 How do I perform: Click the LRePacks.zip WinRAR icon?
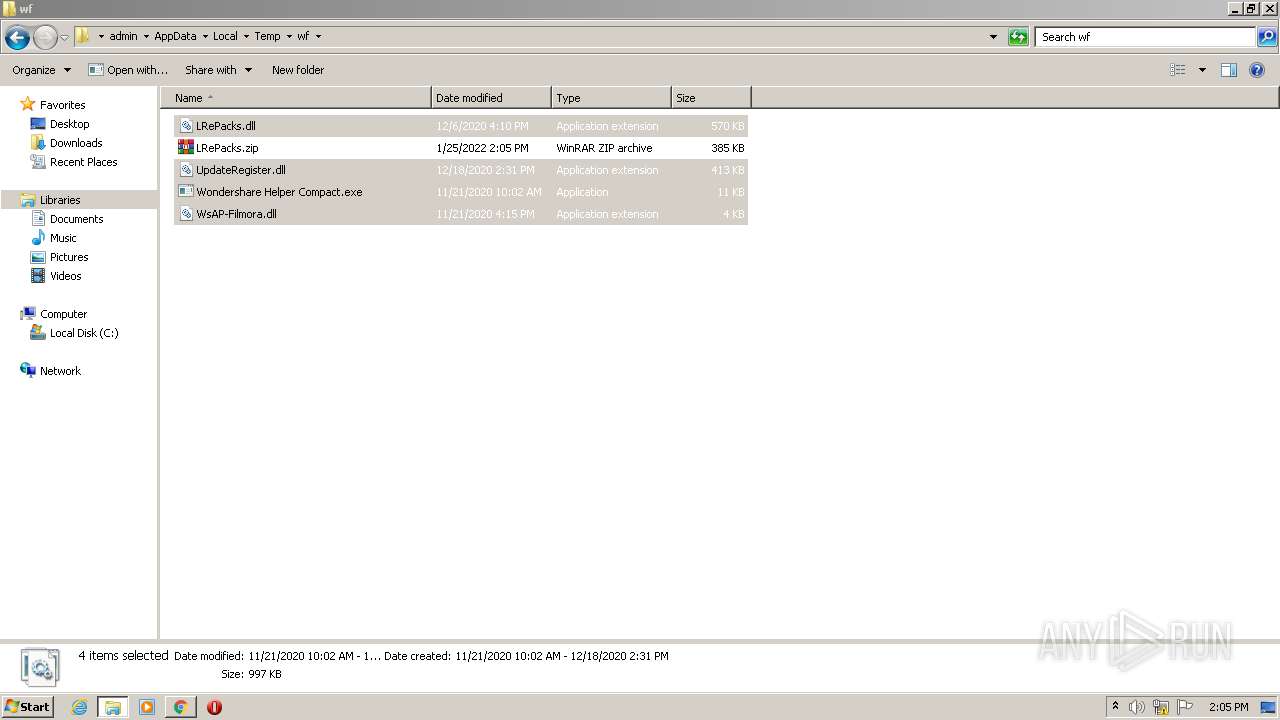tap(186, 148)
